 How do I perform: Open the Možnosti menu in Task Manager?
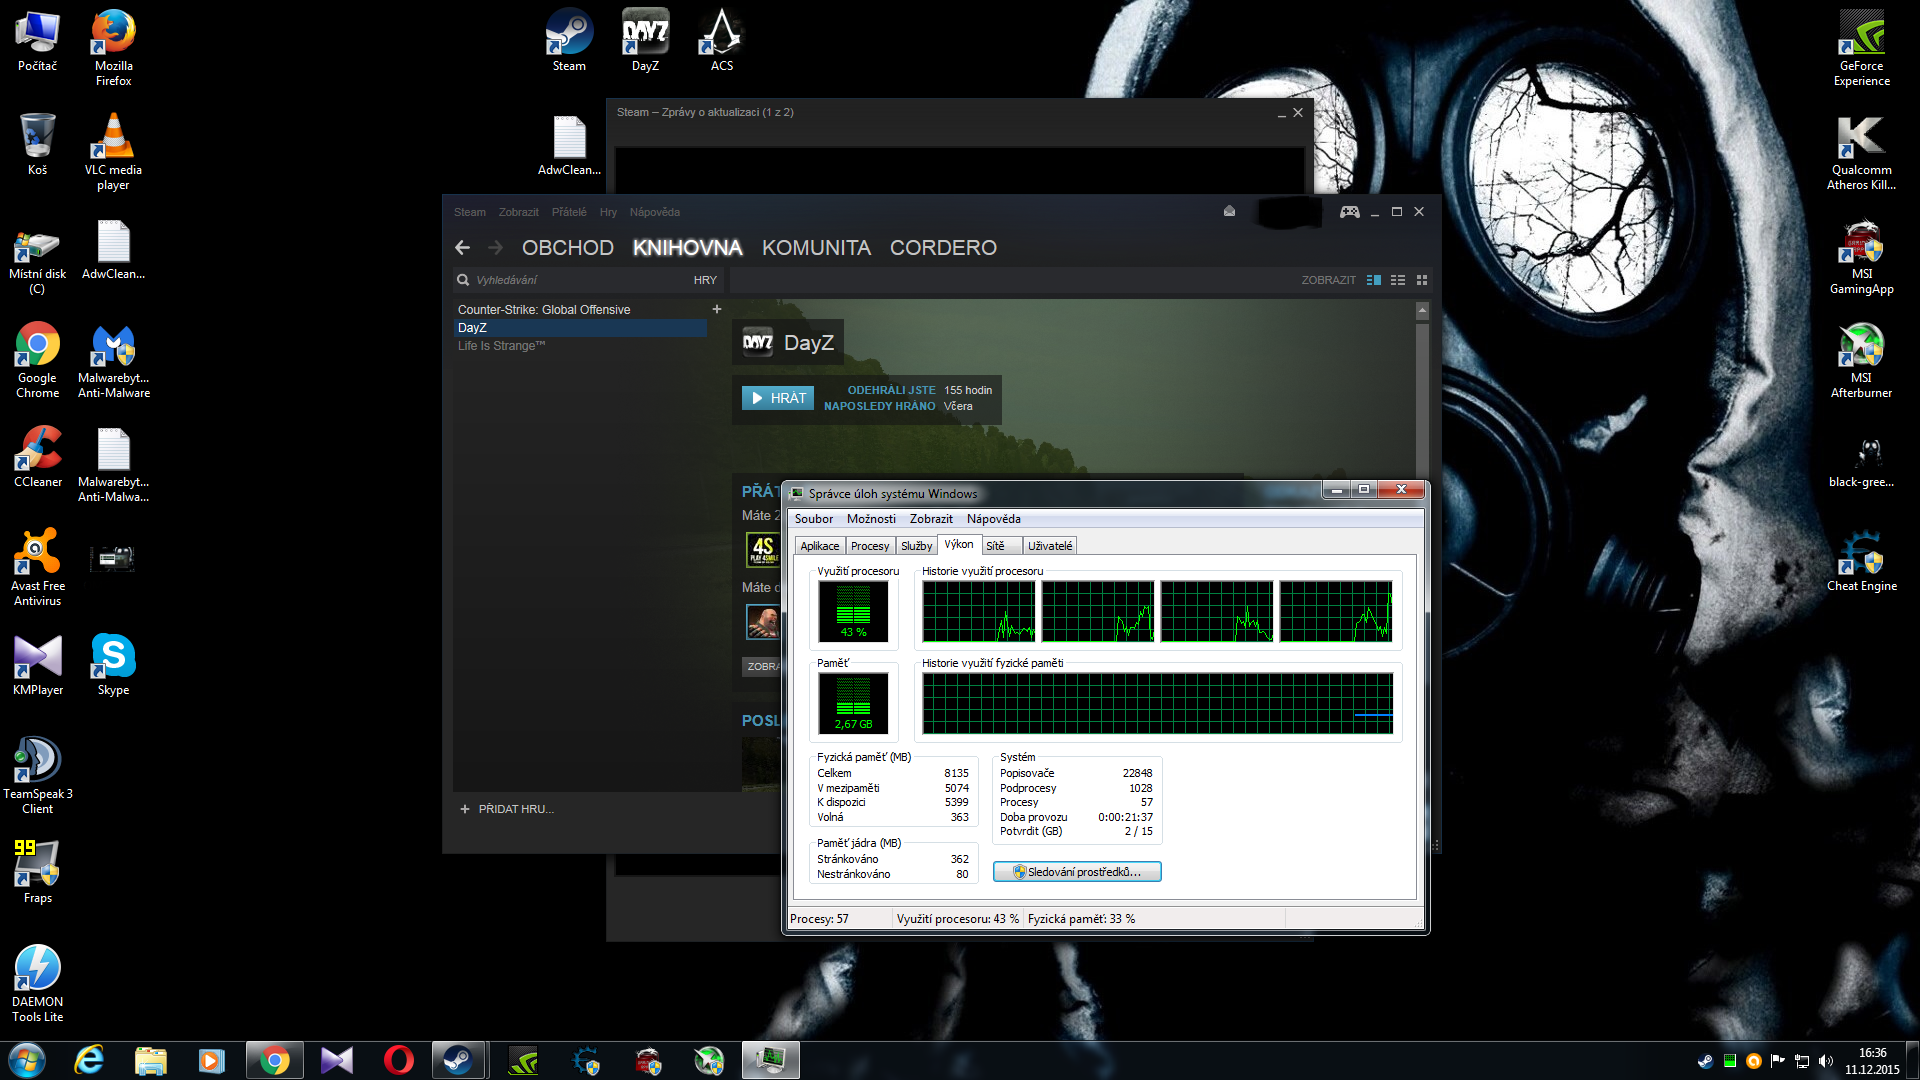871,519
